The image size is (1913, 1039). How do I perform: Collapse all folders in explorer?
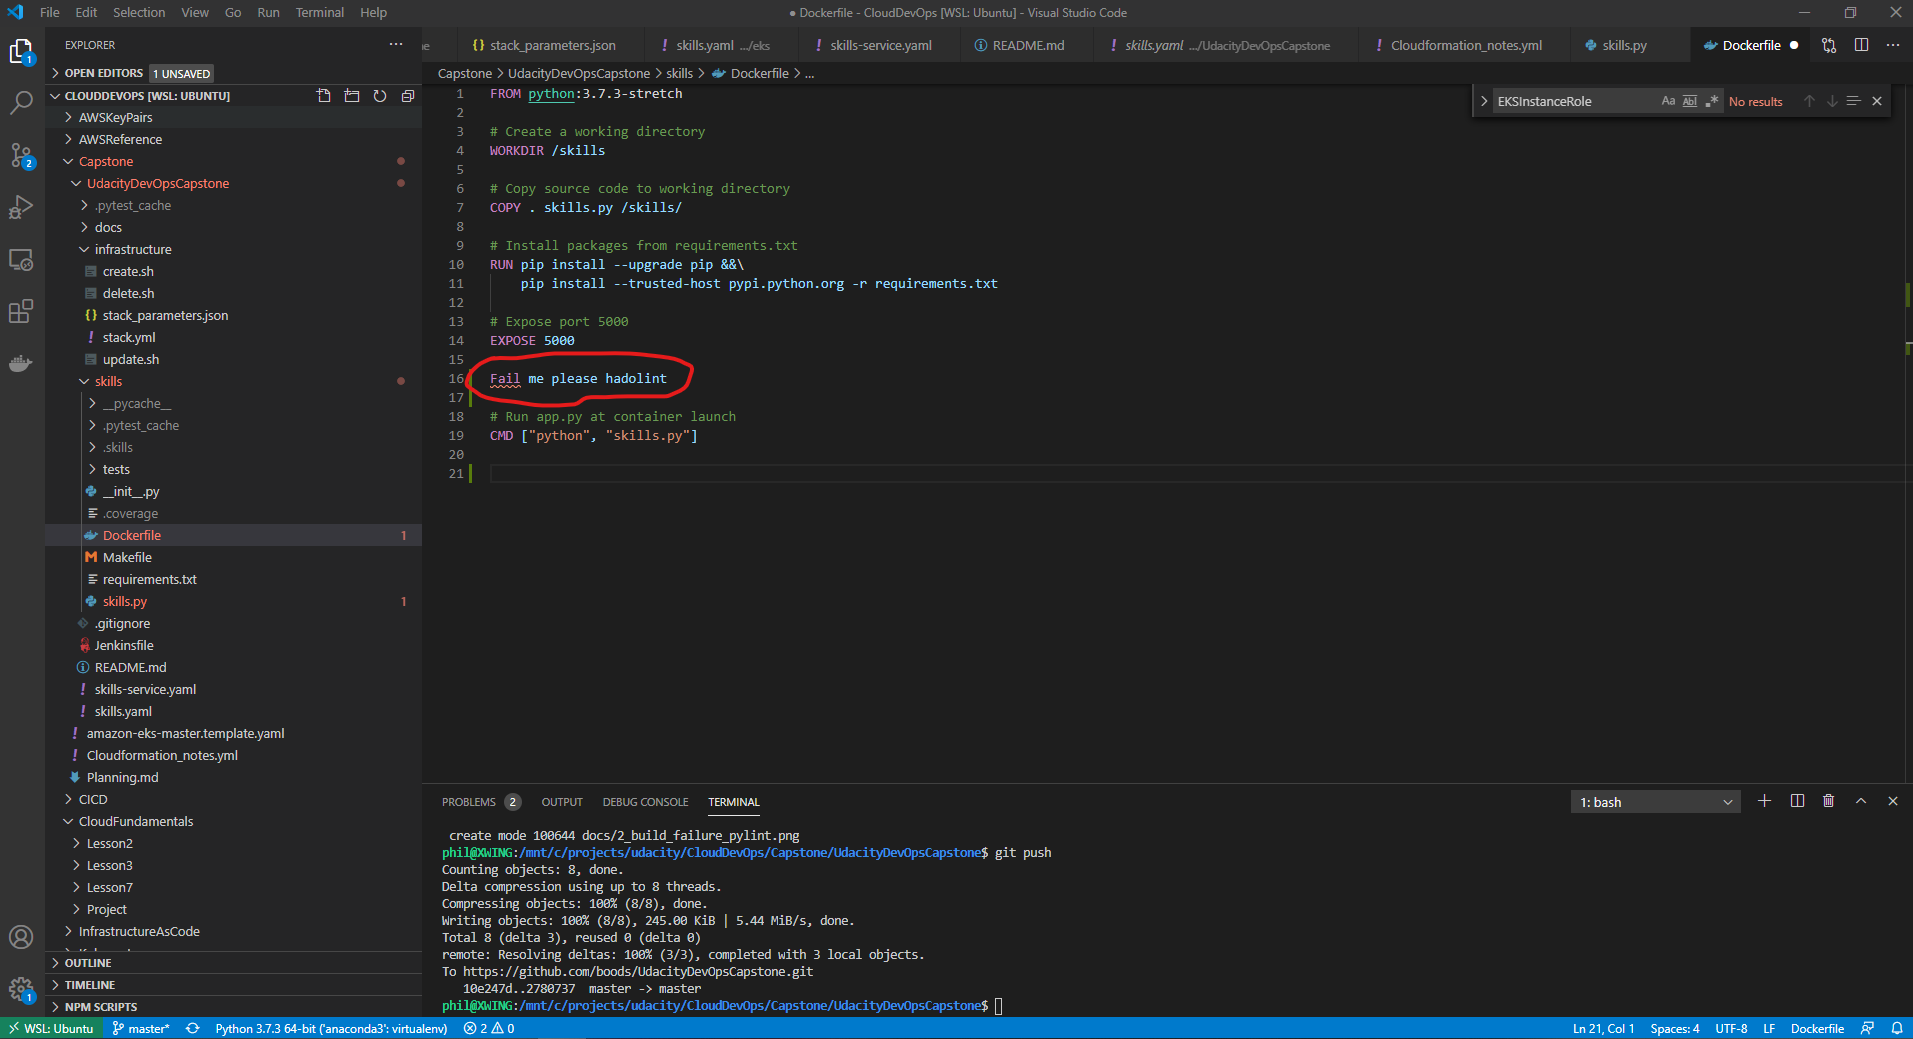pos(407,96)
